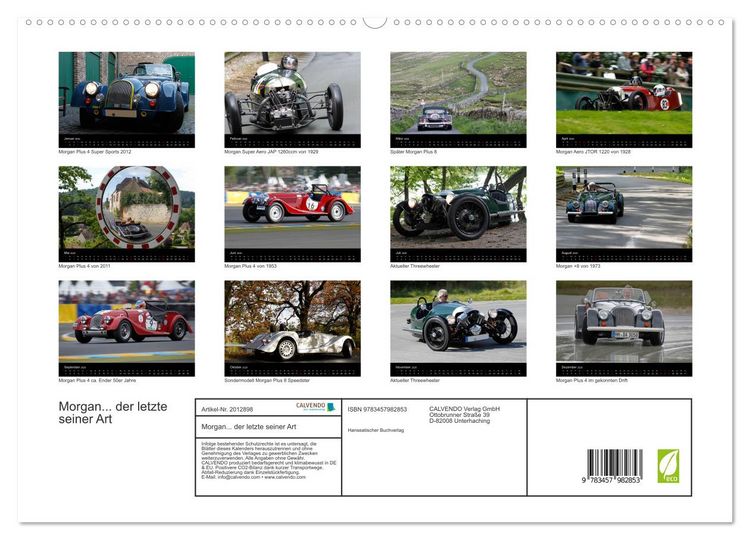
Task: Select caption 'Morgan Super Aero JAP 1260ccm von 1929'
Action: [x=271, y=152]
